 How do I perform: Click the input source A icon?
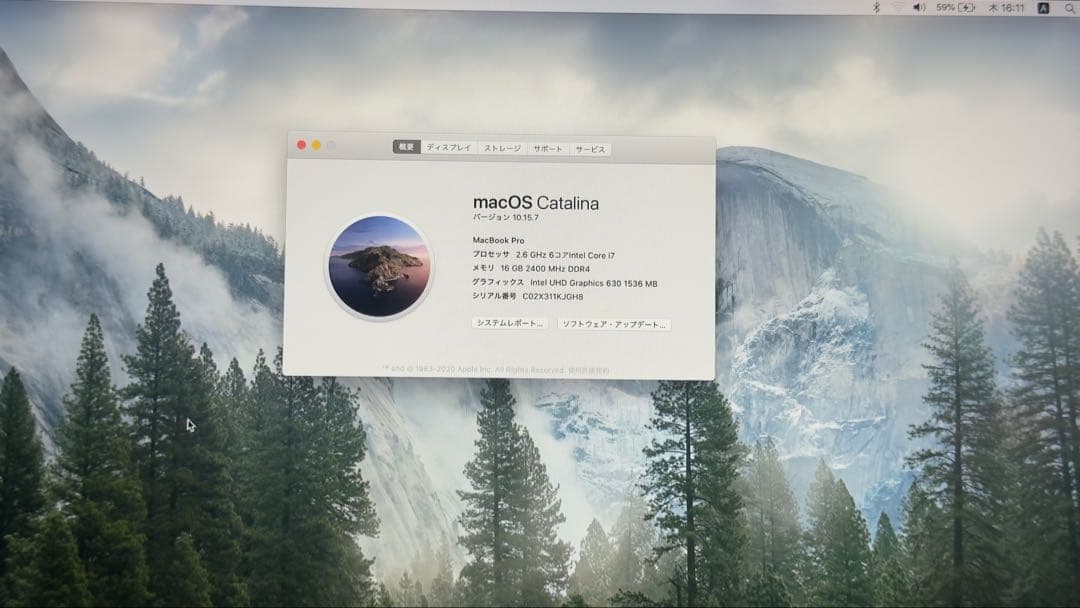click(1043, 7)
